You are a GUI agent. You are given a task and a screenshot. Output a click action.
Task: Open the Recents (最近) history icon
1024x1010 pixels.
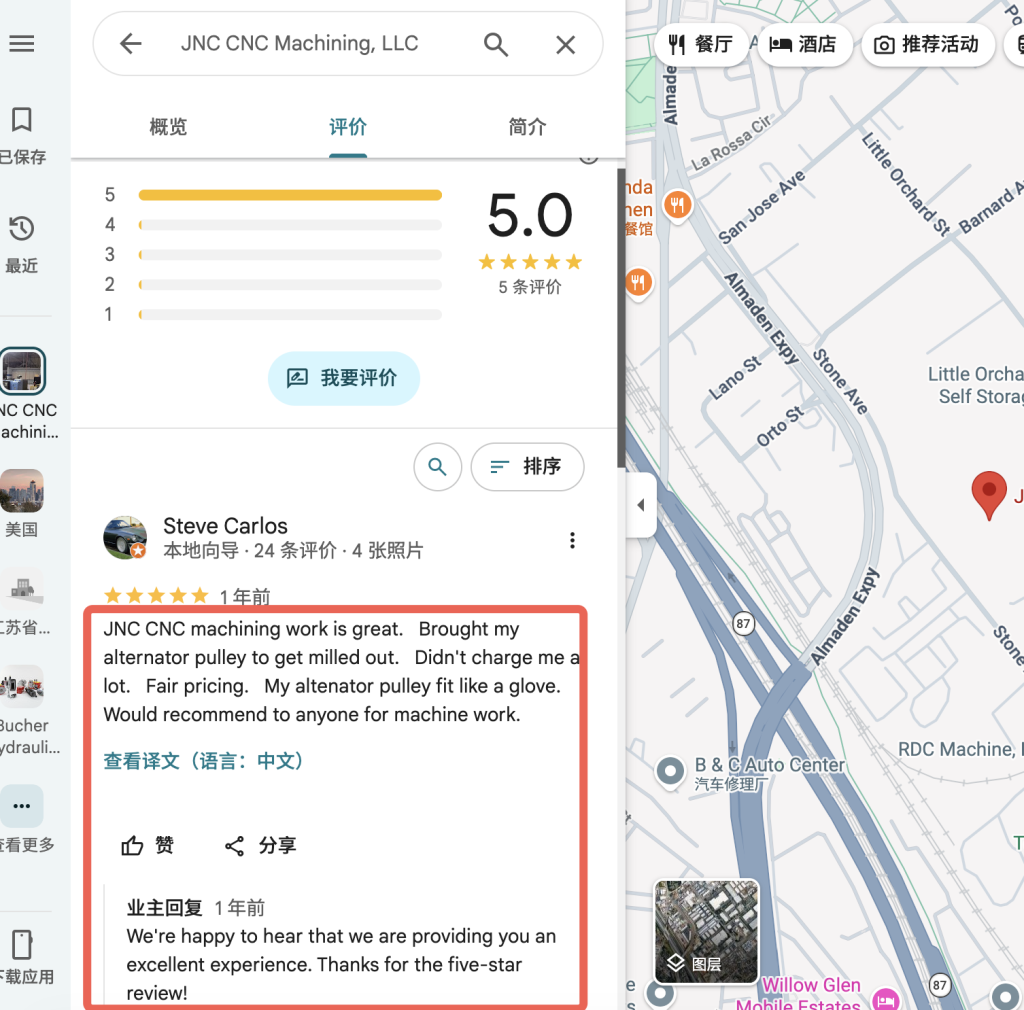click(x=22, y=229)
